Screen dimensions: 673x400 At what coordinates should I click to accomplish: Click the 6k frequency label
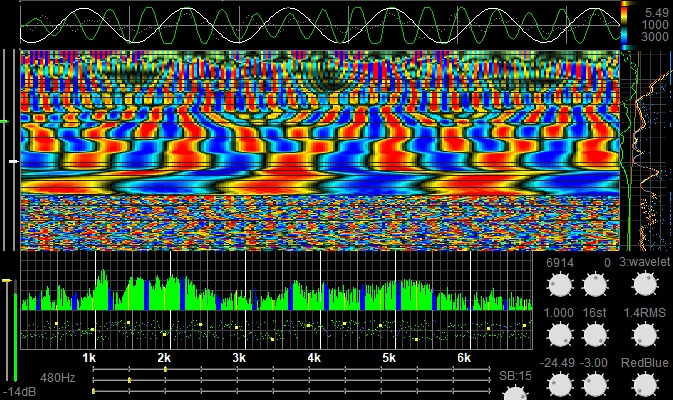(x=464, y=358)
